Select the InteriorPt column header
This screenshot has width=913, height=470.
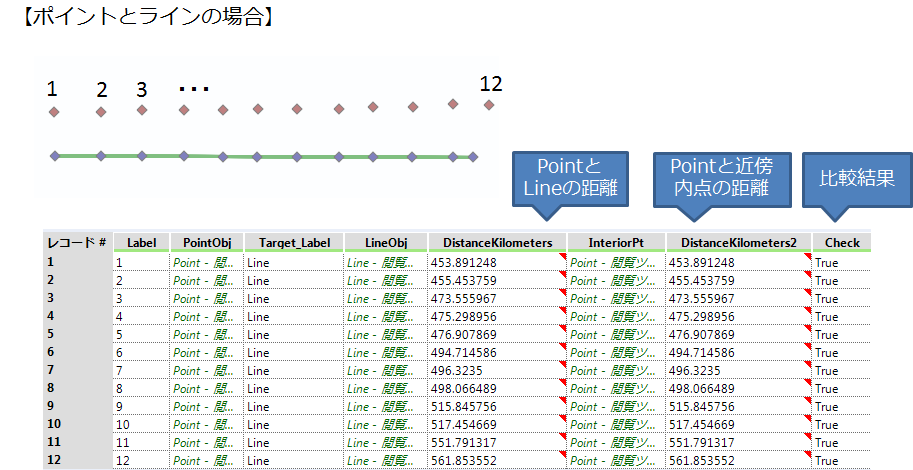click(x=616, y=242)
